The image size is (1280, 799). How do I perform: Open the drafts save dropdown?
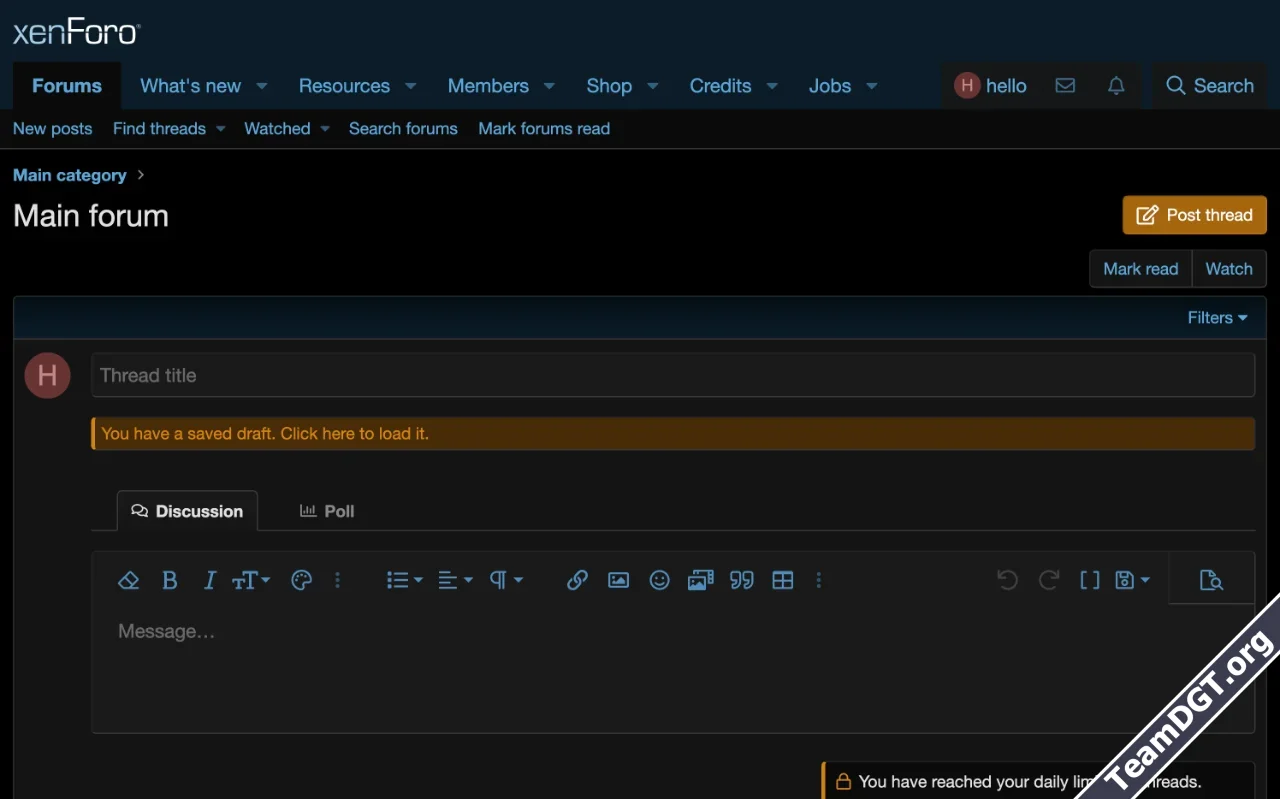(x=1131, y=580)
